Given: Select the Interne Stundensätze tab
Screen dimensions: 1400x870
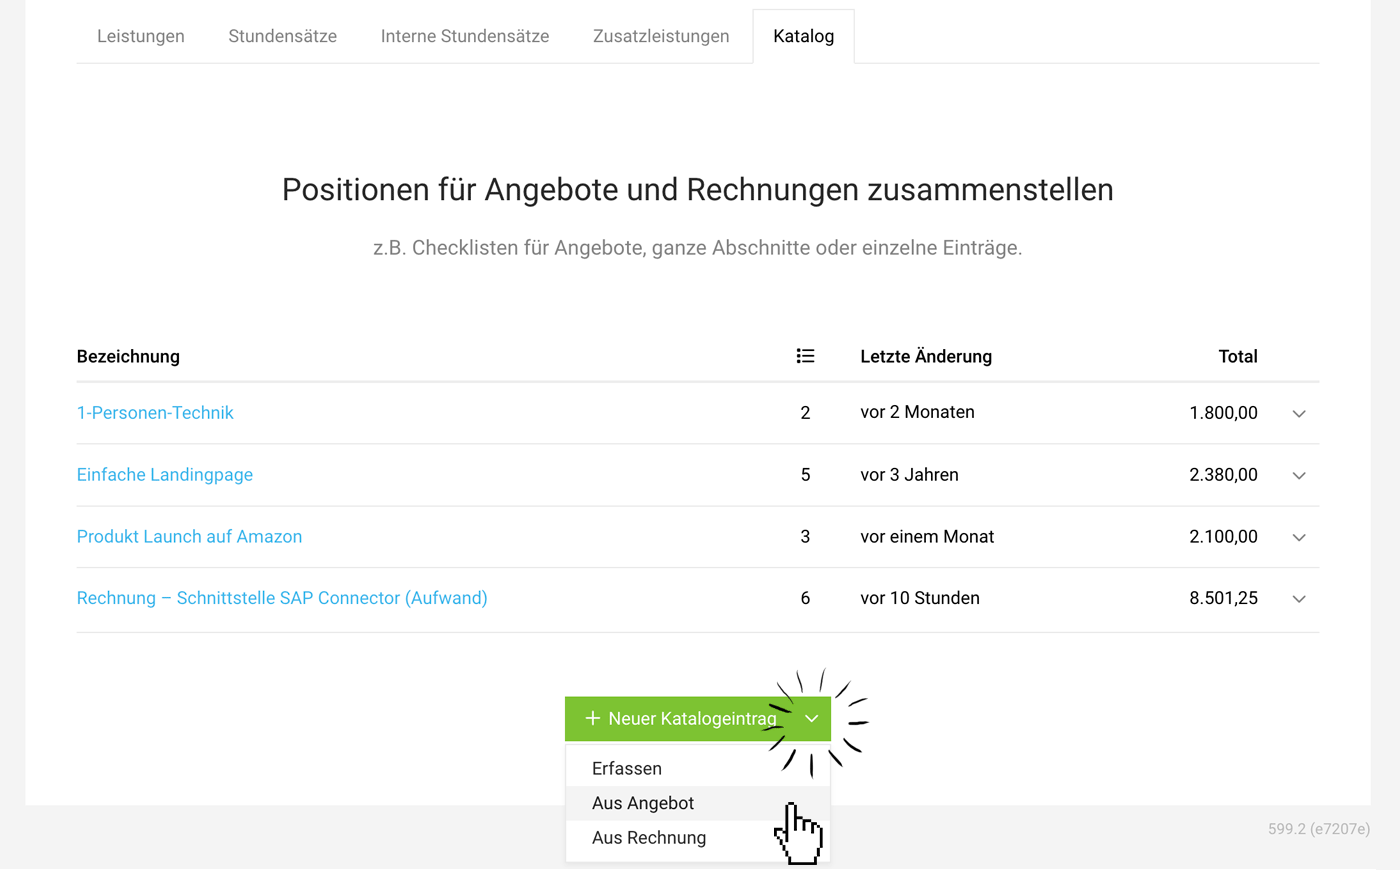Looking at the screenshot, I should 464,36.
